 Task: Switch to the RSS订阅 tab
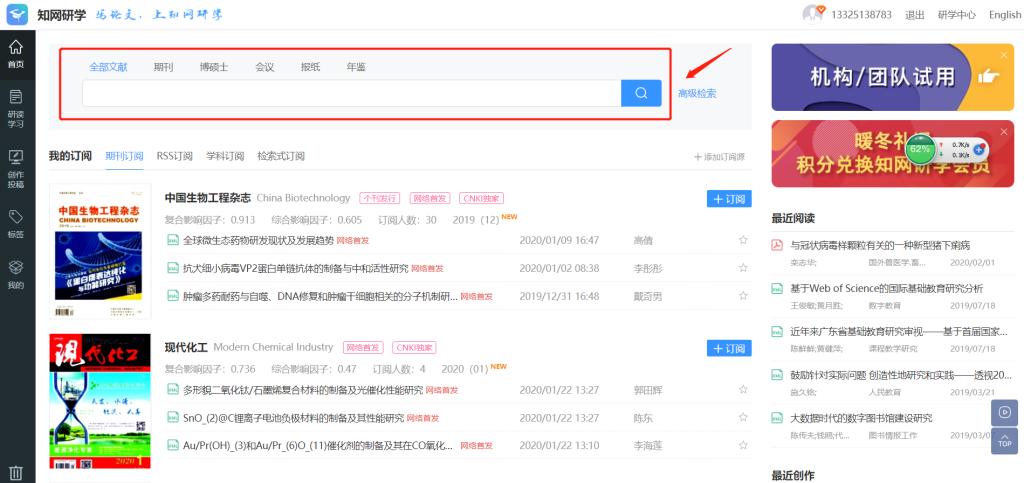(x=174, y=156)
